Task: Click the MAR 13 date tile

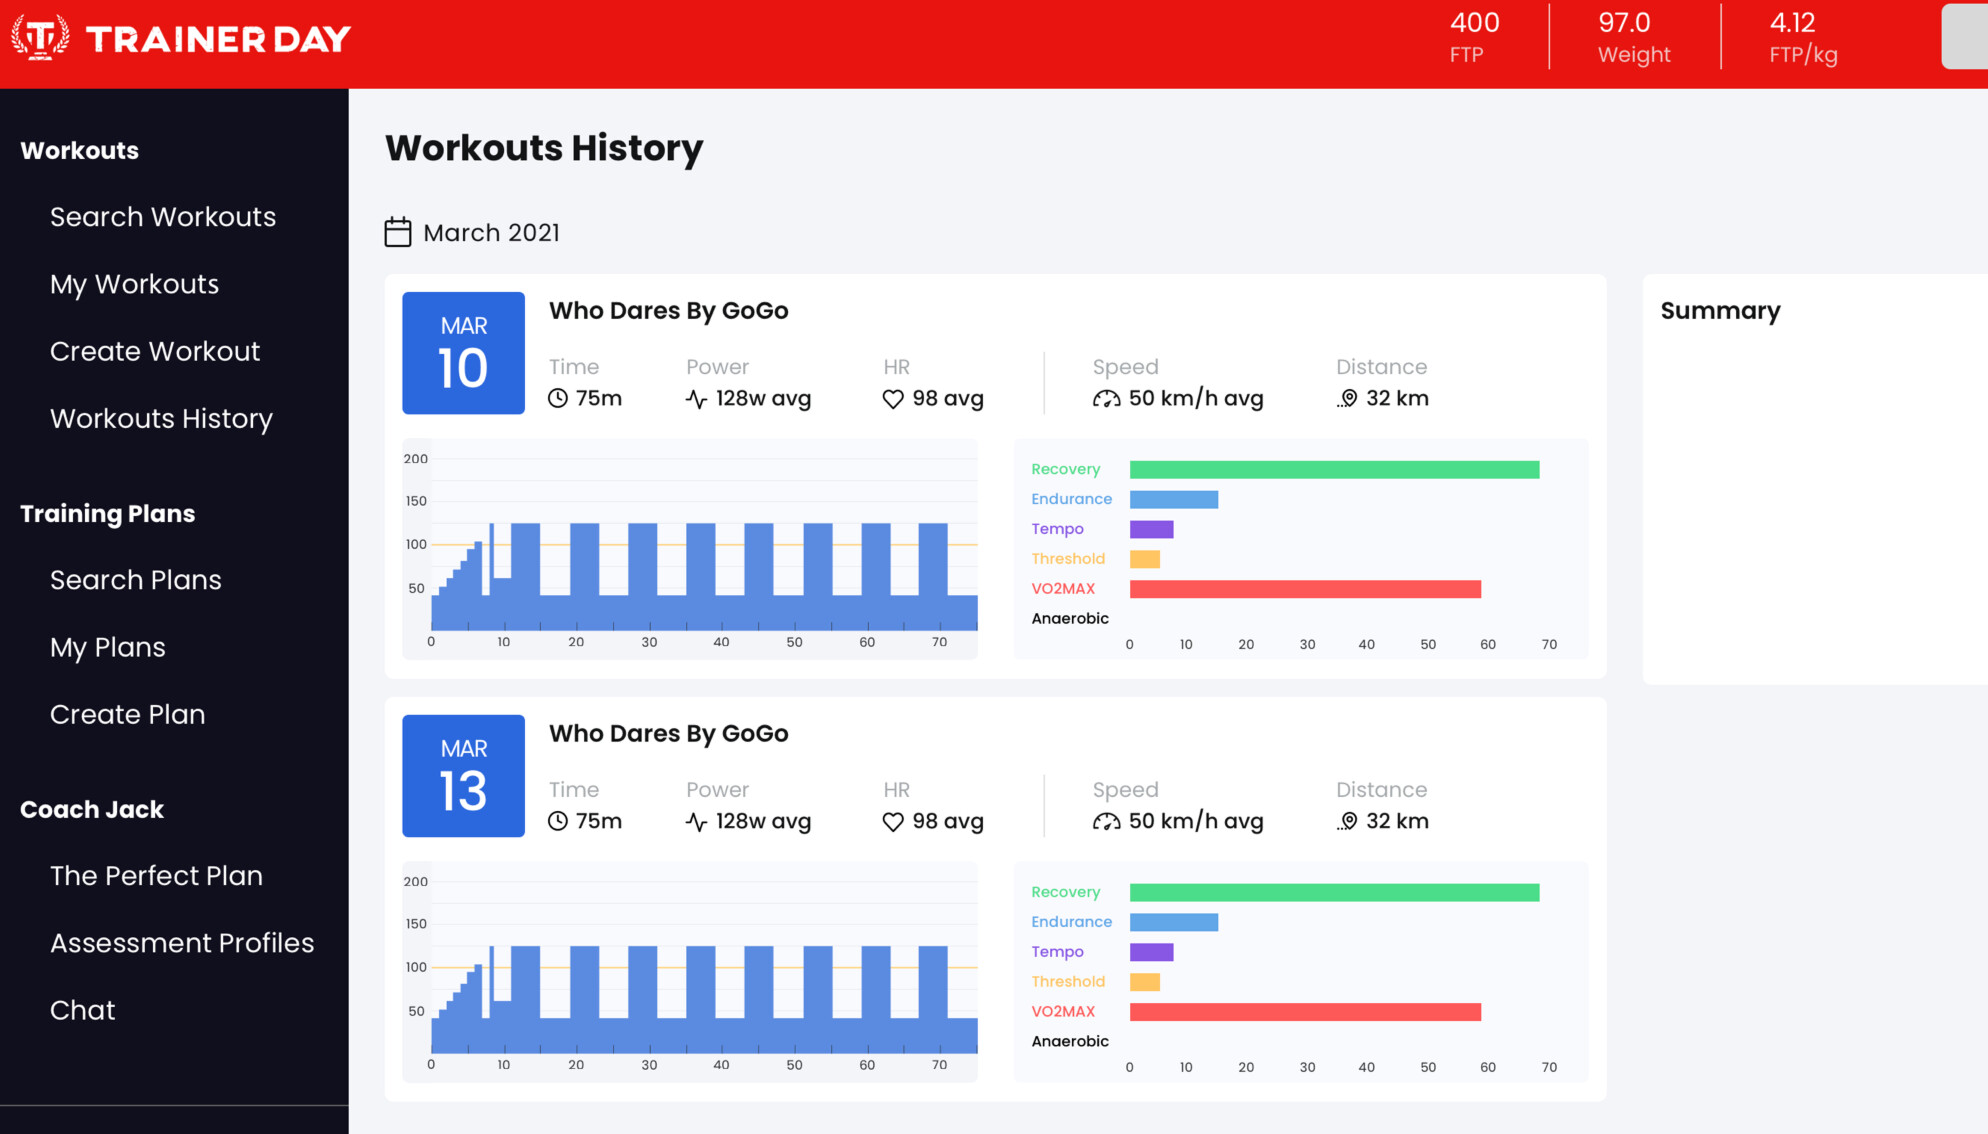Action: (463, 776)
